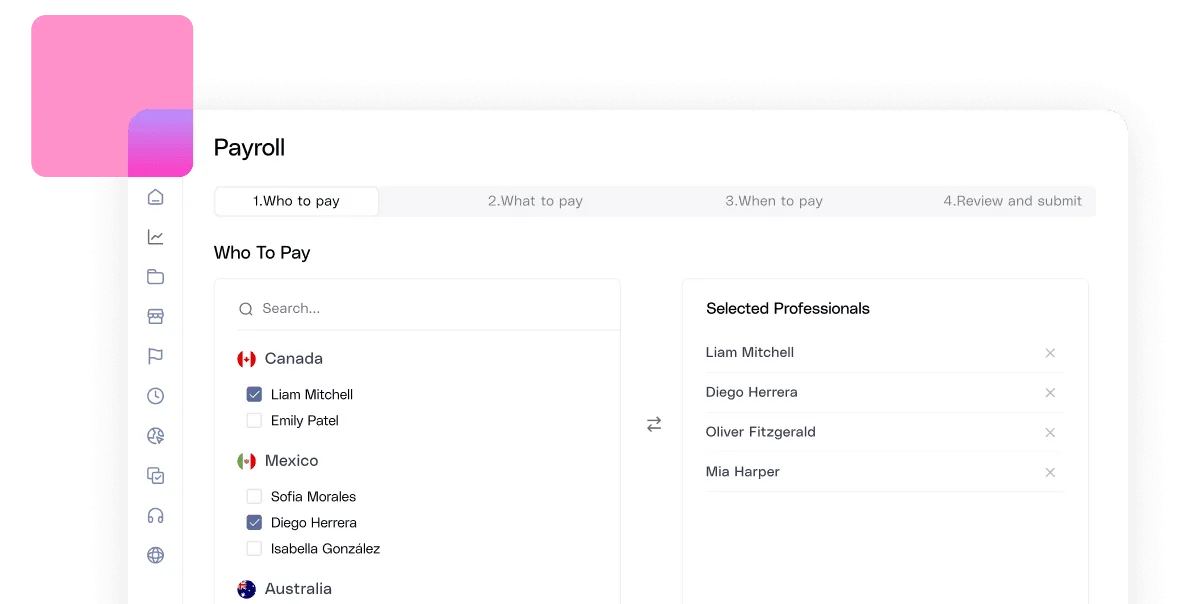Click Liam Mitchell in Selected Professionals list
The width and height of the screenshot is (1200, 604).
750,352
